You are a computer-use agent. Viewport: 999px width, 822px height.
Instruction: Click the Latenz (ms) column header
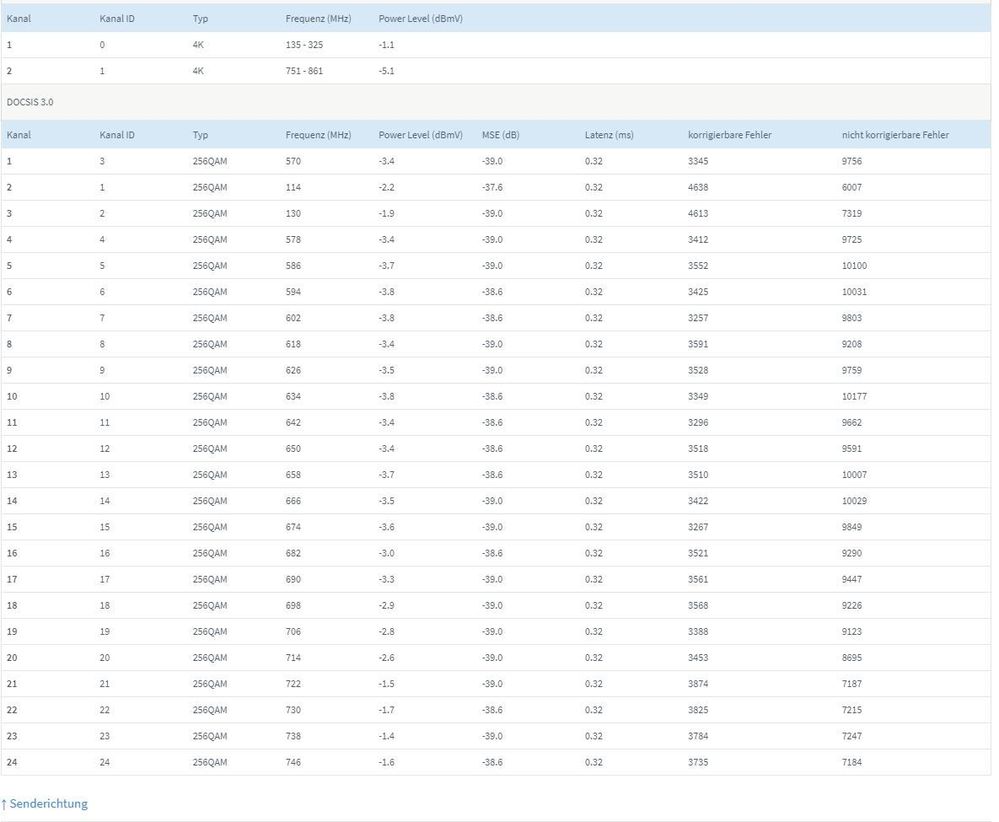tap(609, 135)
